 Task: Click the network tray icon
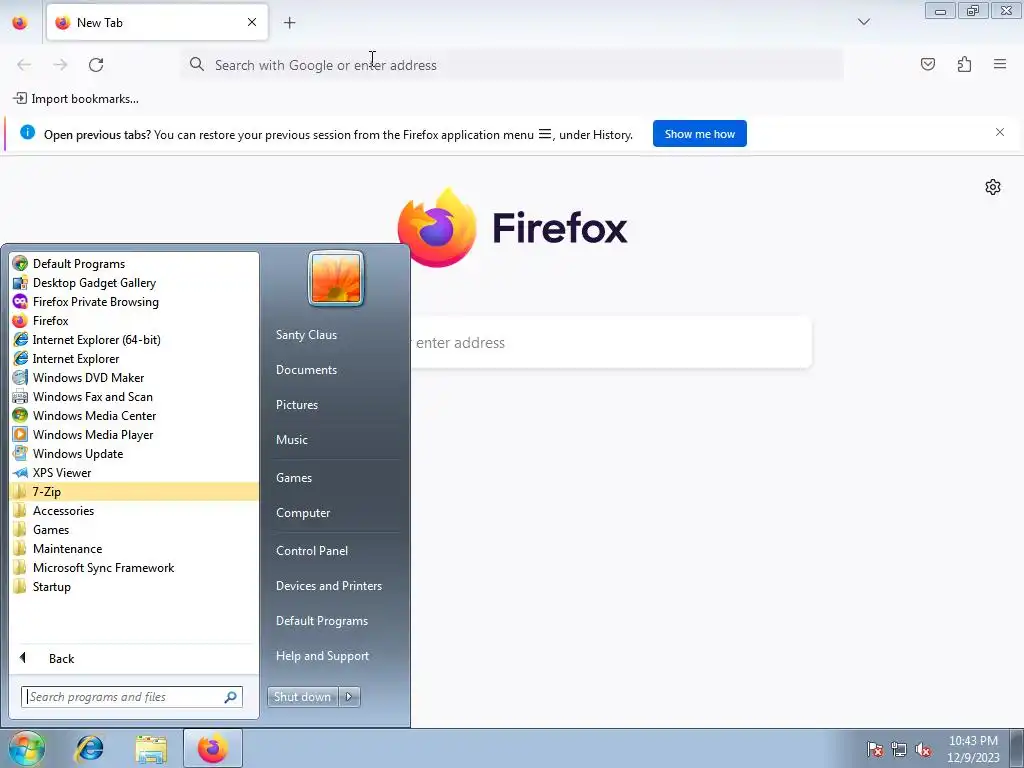pyautogui.click(x=899, y=750)
